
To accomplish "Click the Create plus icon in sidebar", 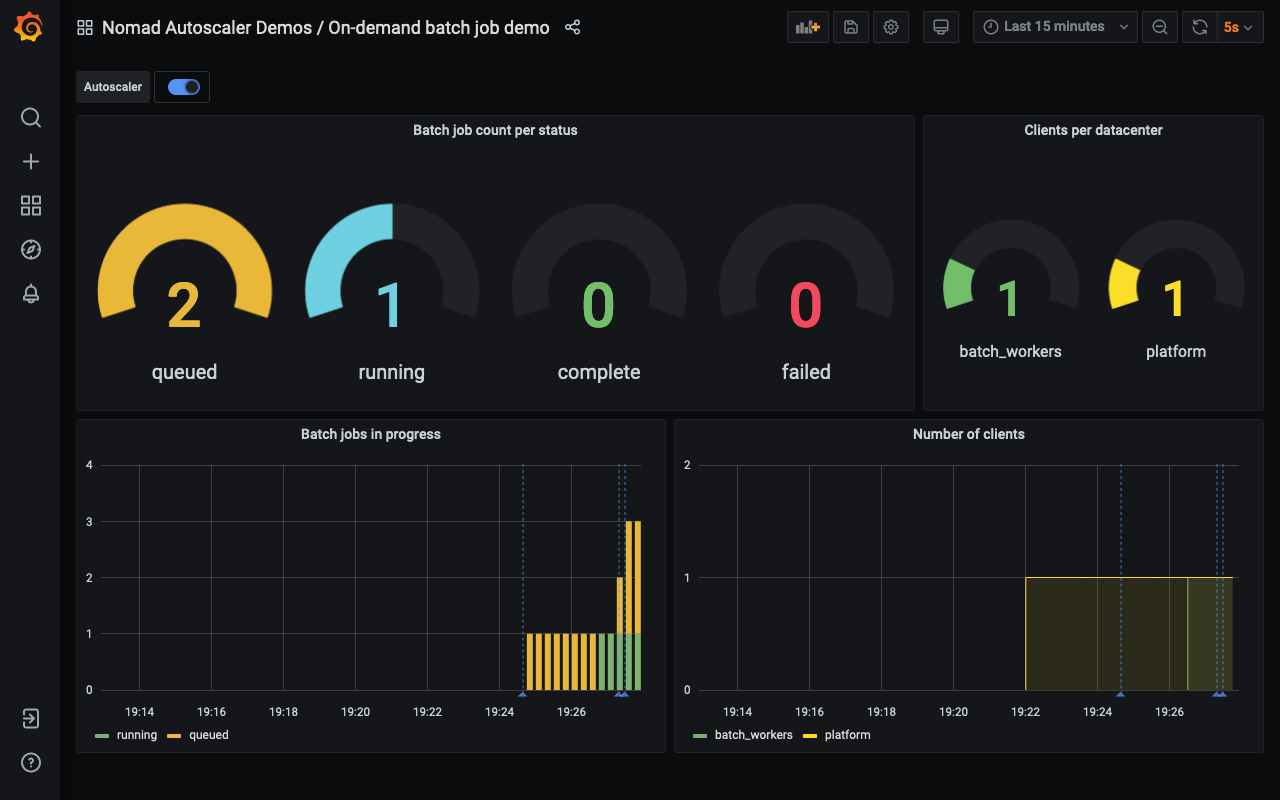I will (31, 162).
